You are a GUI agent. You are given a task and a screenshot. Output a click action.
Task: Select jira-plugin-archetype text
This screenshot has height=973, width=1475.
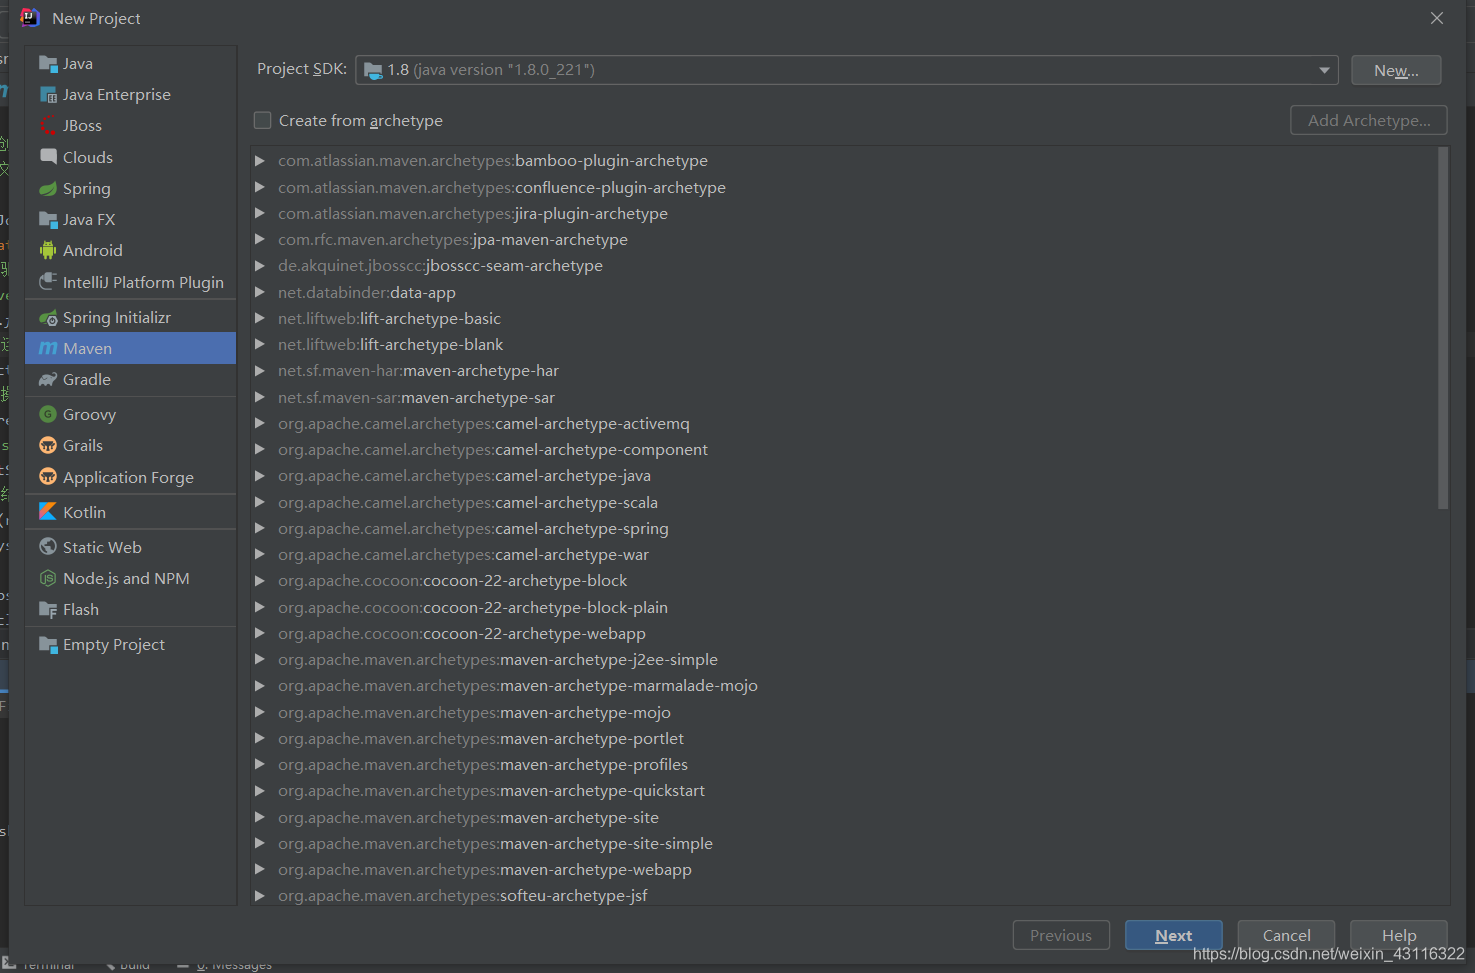[x=591, y=214]
